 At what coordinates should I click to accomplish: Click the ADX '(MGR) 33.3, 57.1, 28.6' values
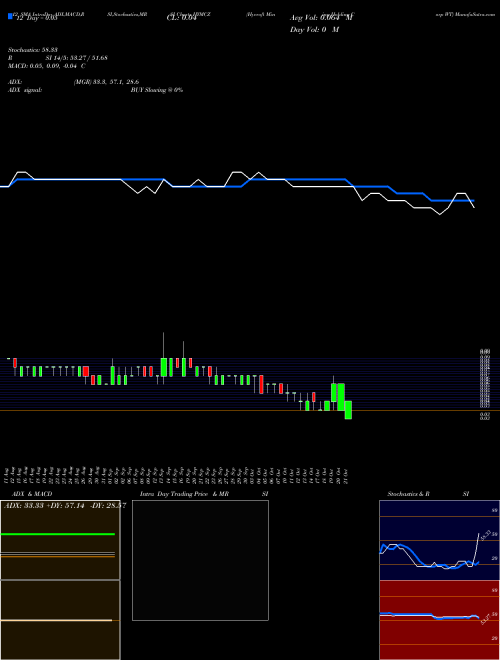pyautogui.click(x=106, y=82)
